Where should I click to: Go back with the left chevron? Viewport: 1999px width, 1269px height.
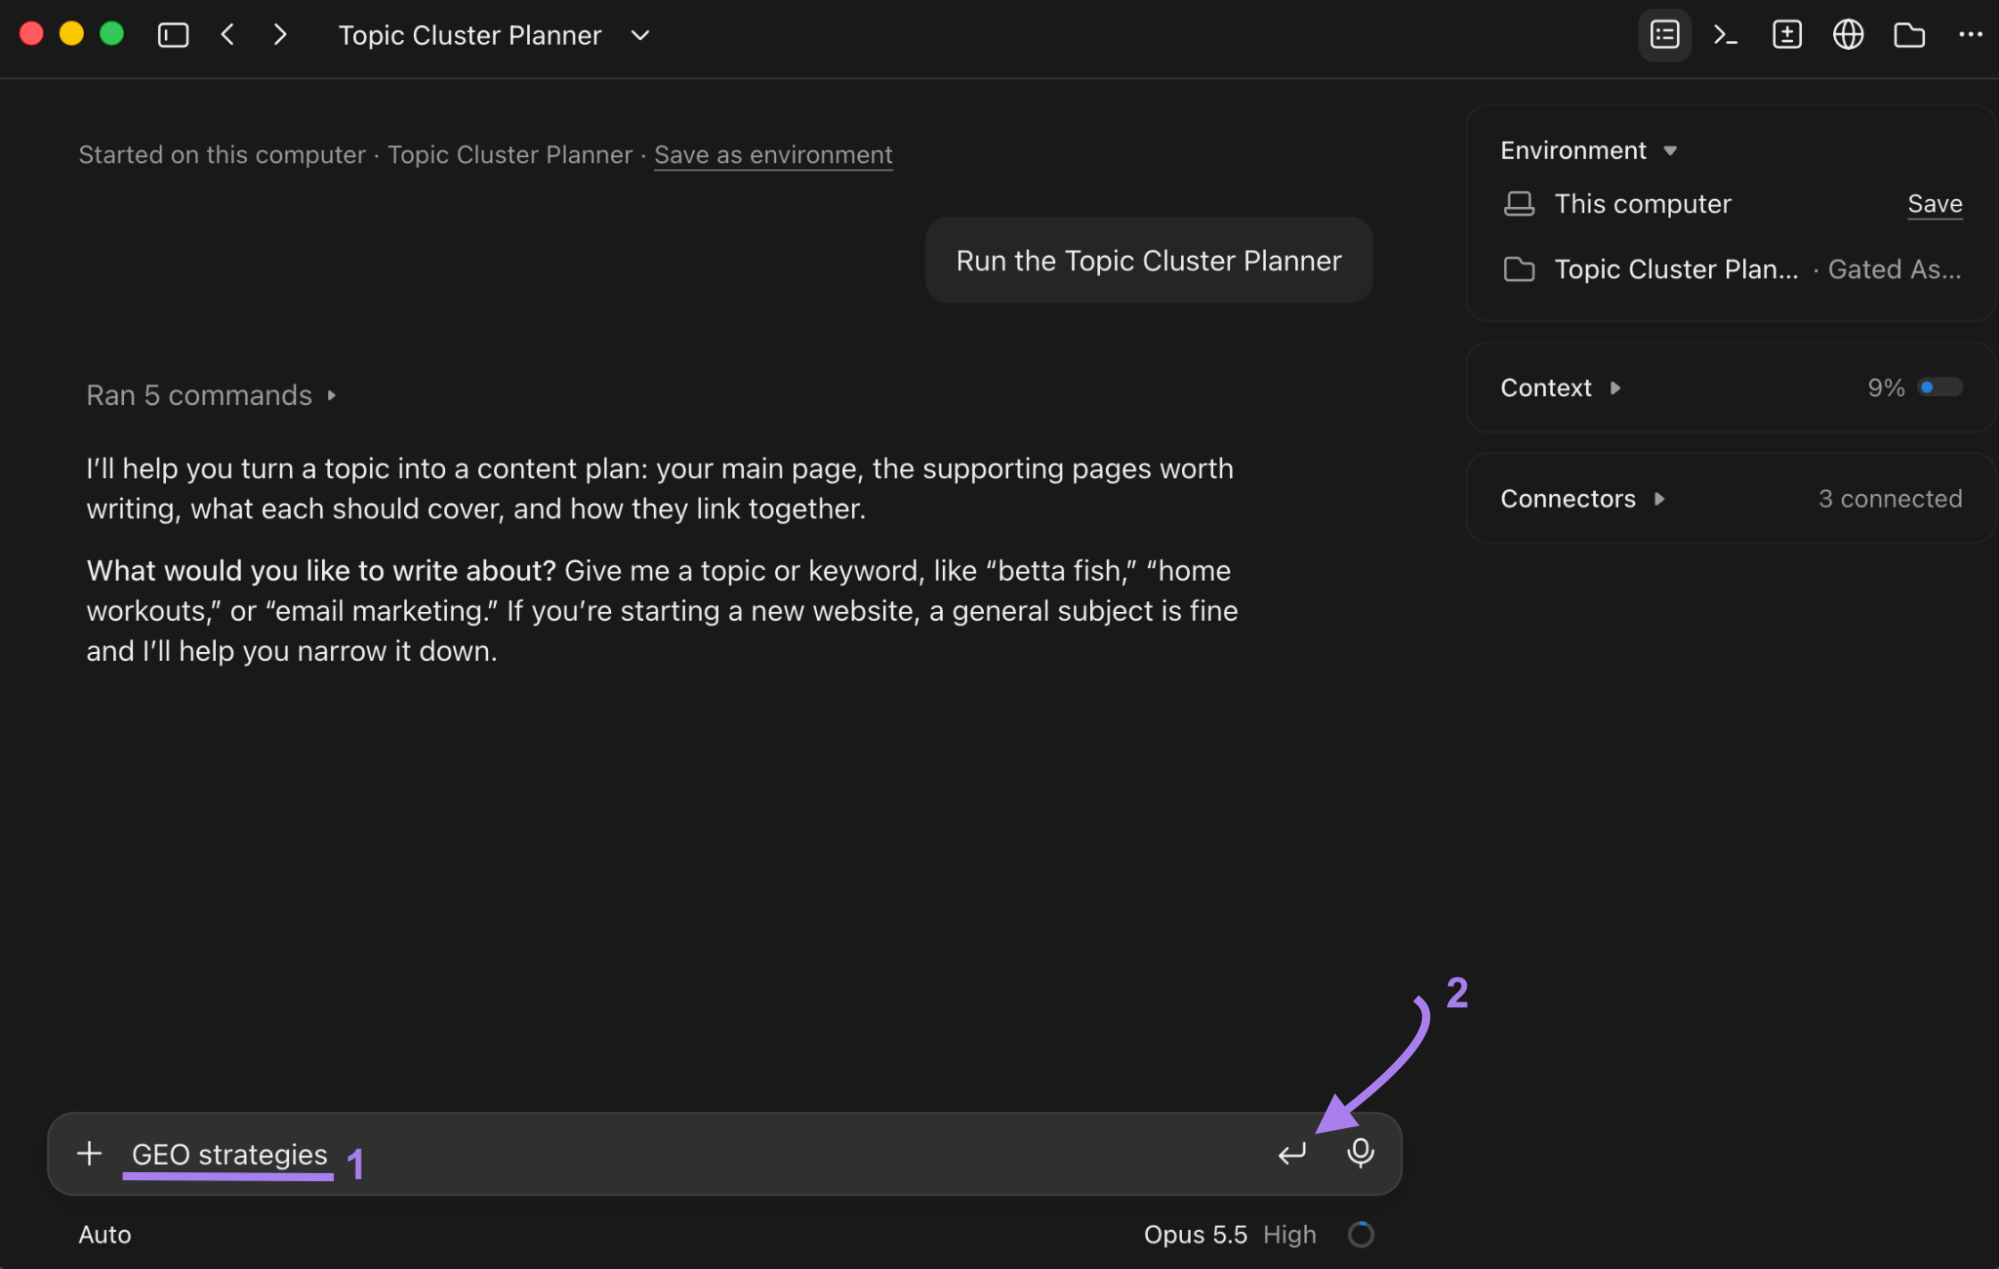[228, 35]
